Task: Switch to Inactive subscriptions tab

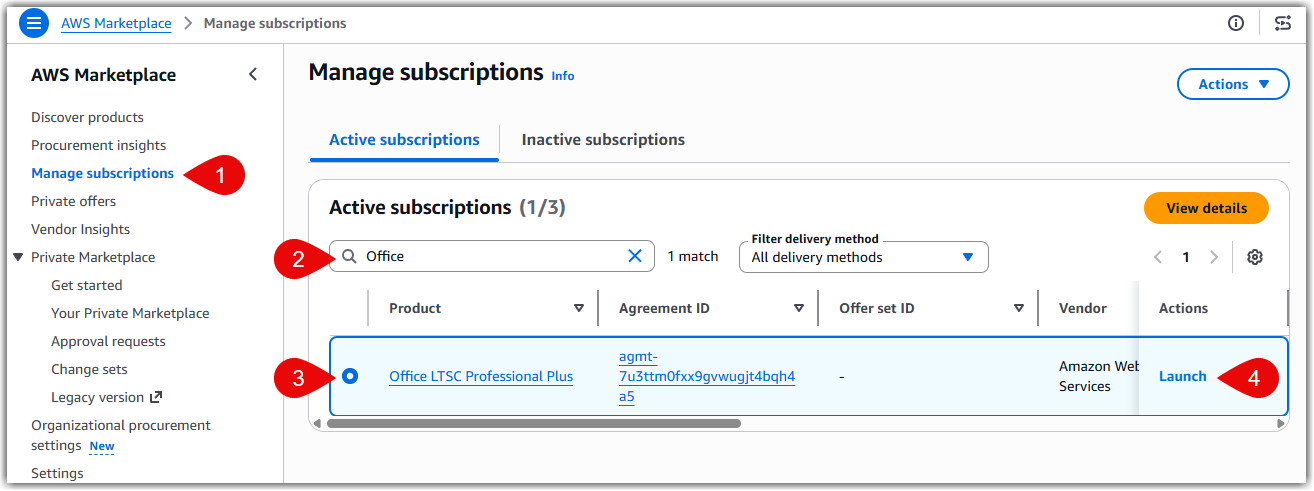Action: pyautogui.click(x=603, y=140)
